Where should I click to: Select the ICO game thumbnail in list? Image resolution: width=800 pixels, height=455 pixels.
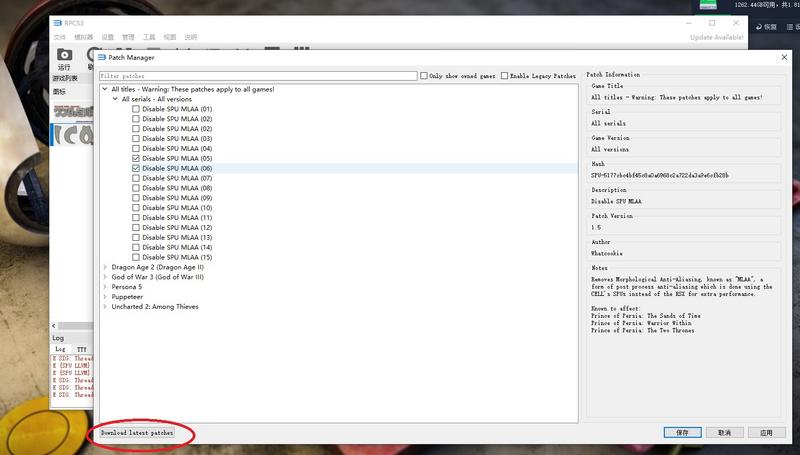click(73, 135)
